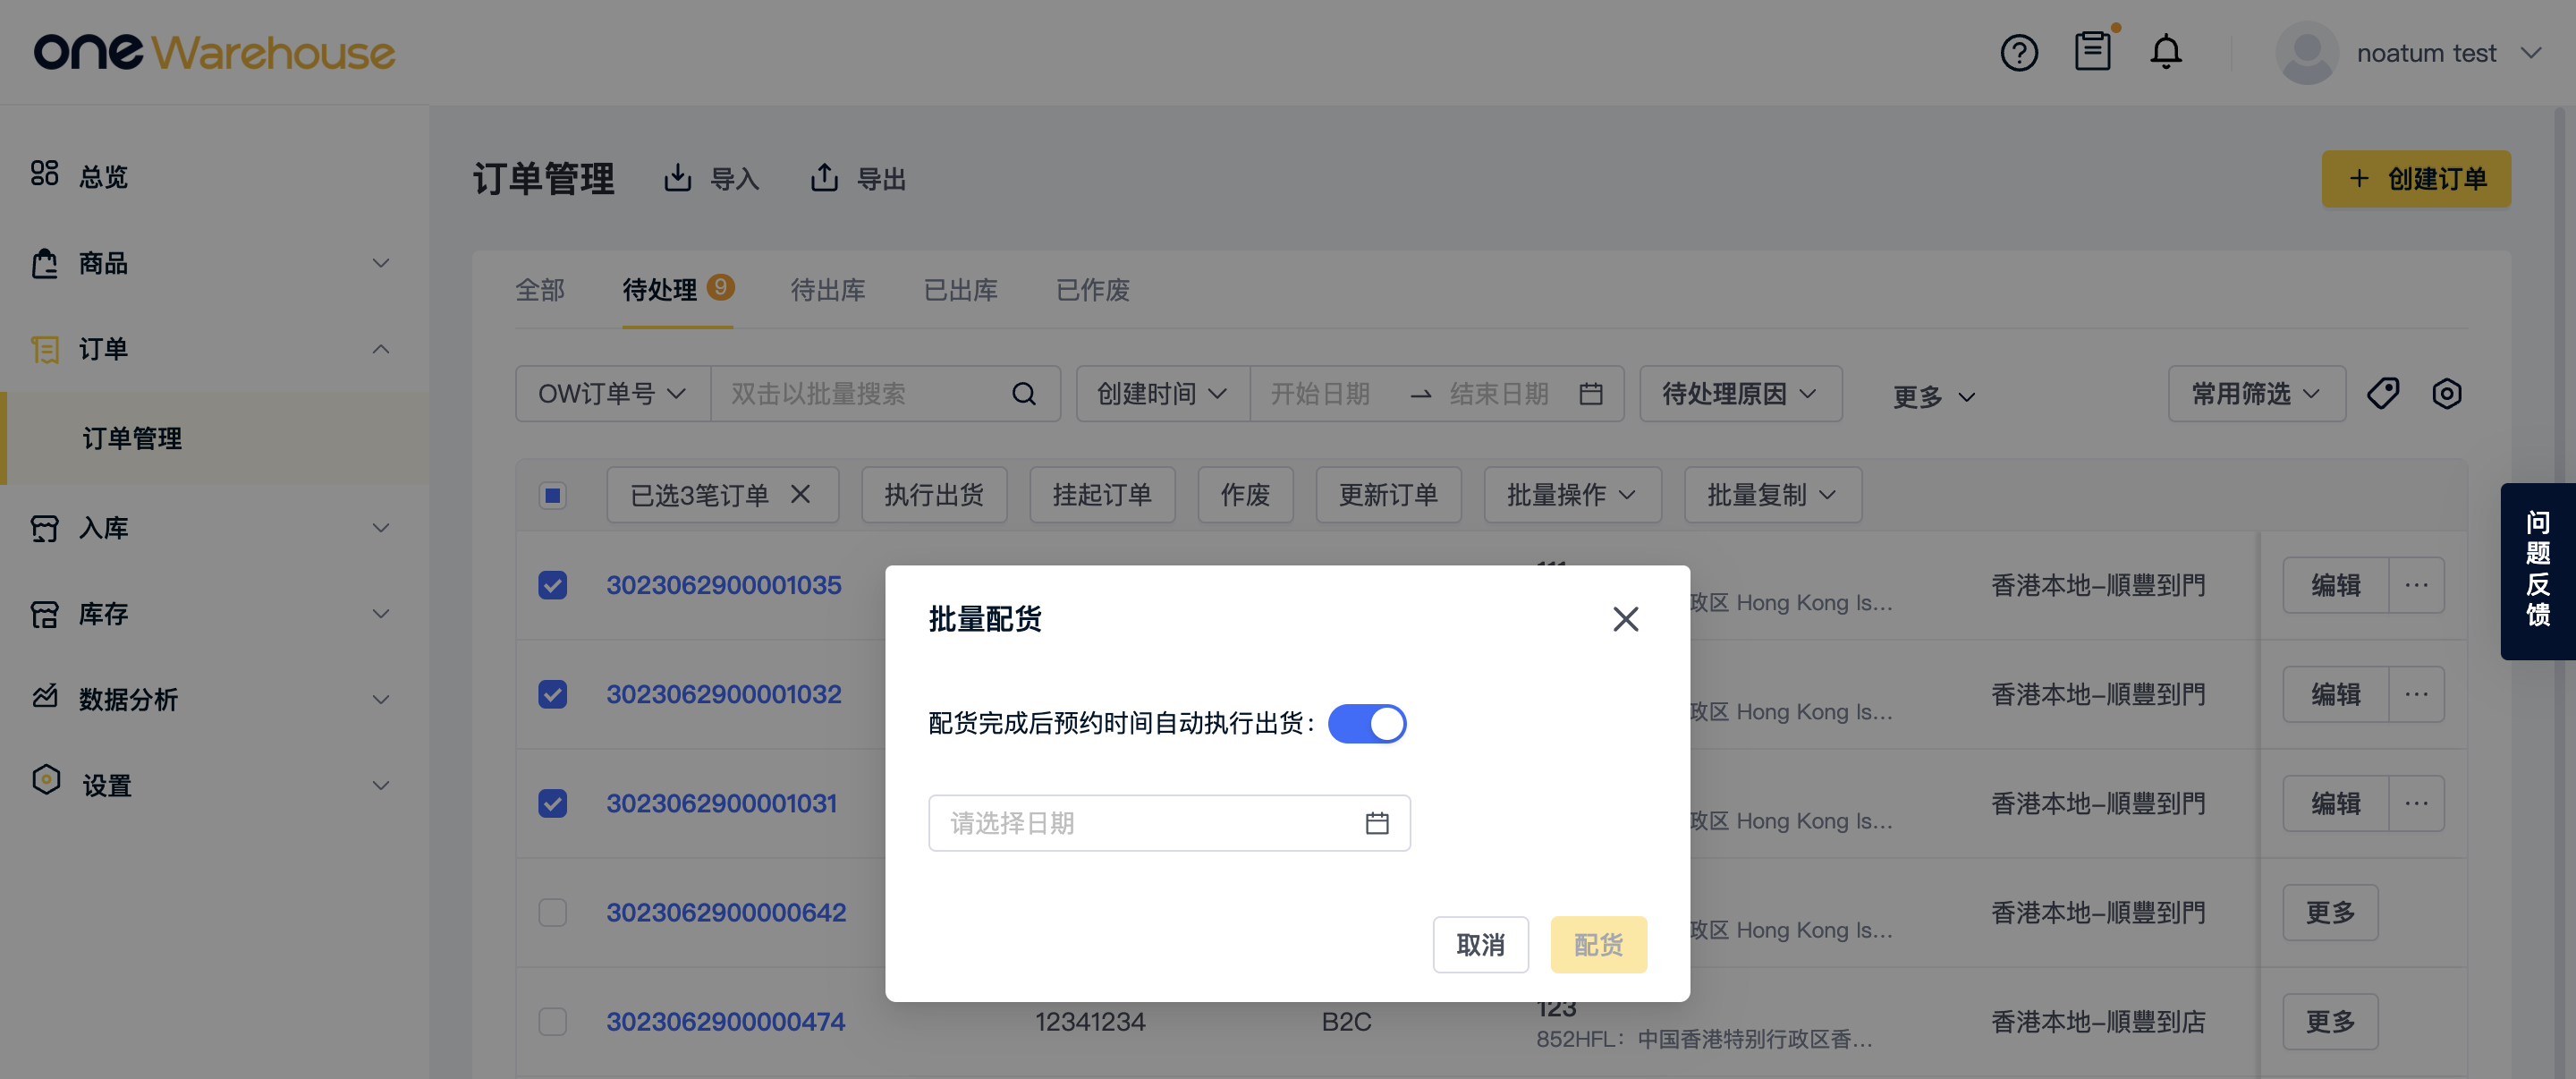Expand the 商品 sidebar section chevron
The width and height of the screenshot is (2576, 1079).
pyautogui.click(x=381, y=263)
